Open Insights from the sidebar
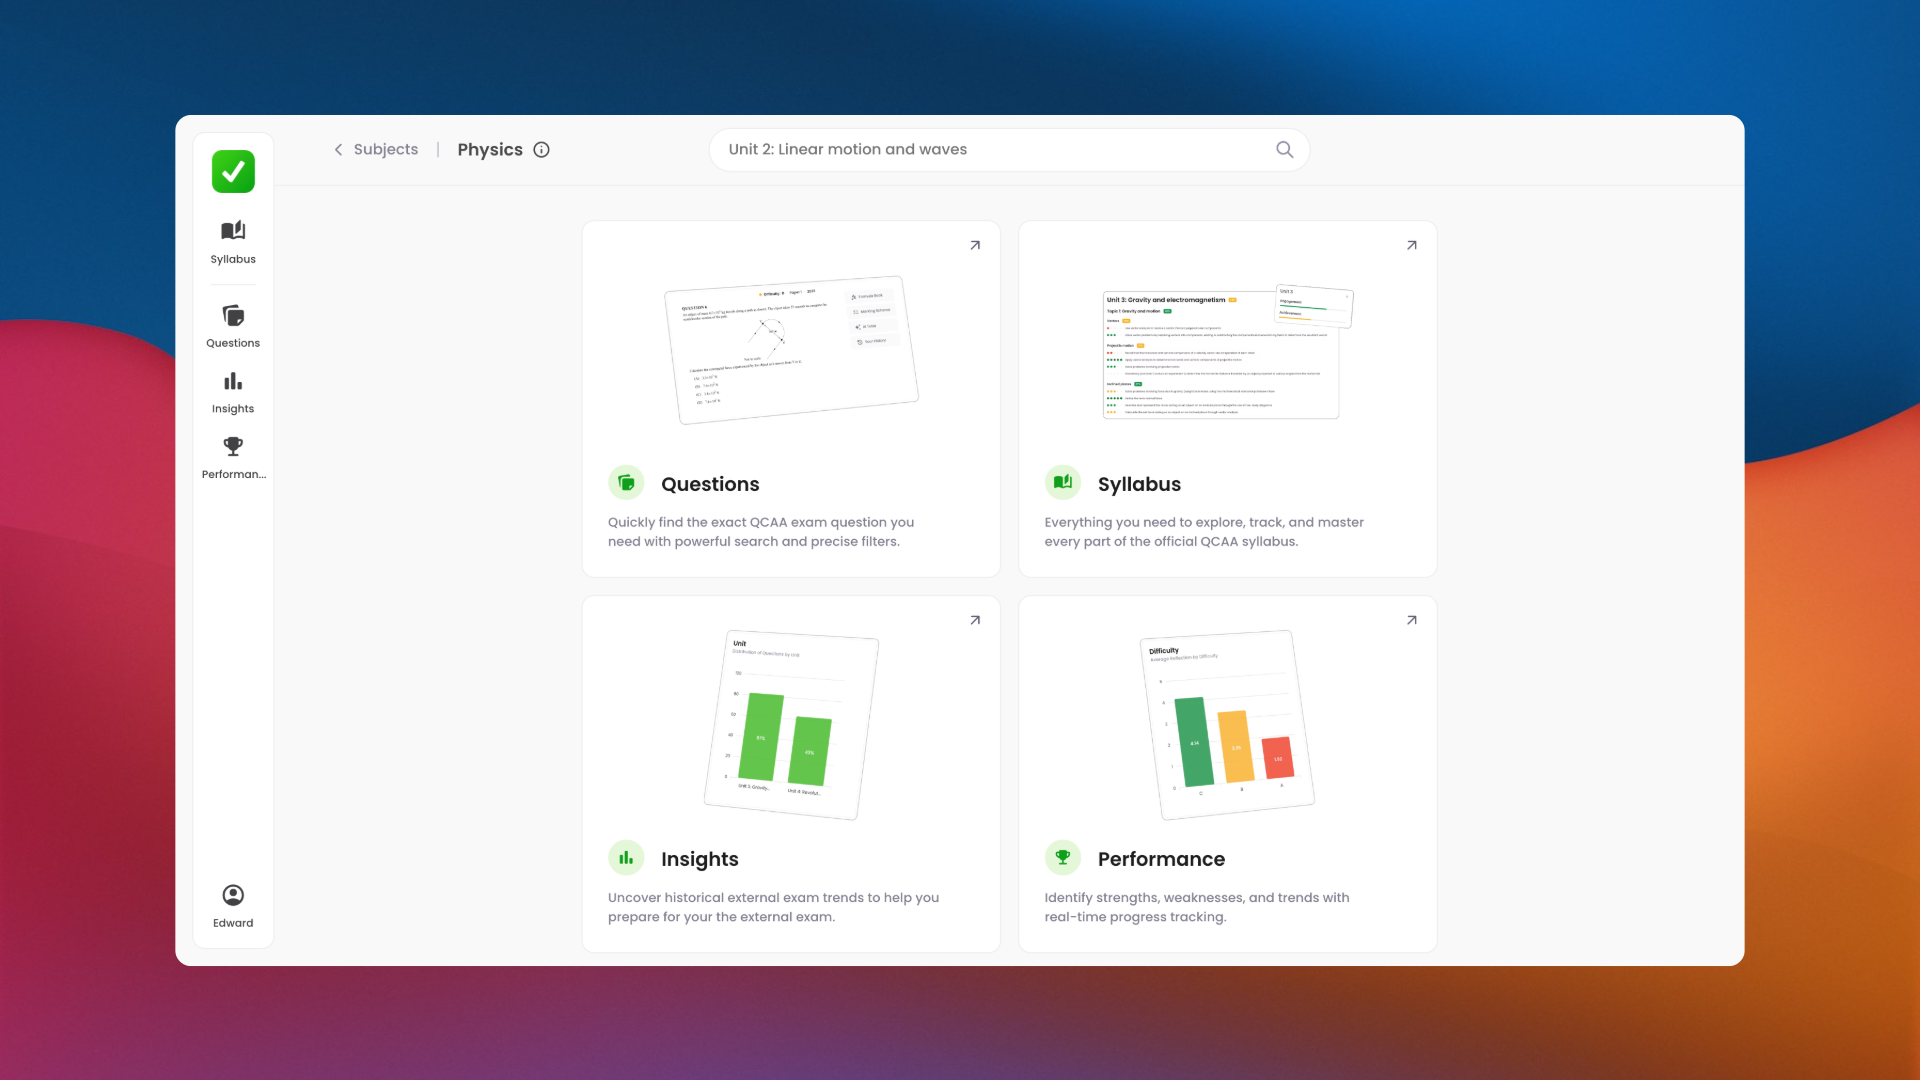Screen dimensions: 1920x1080 pos(233,391)
